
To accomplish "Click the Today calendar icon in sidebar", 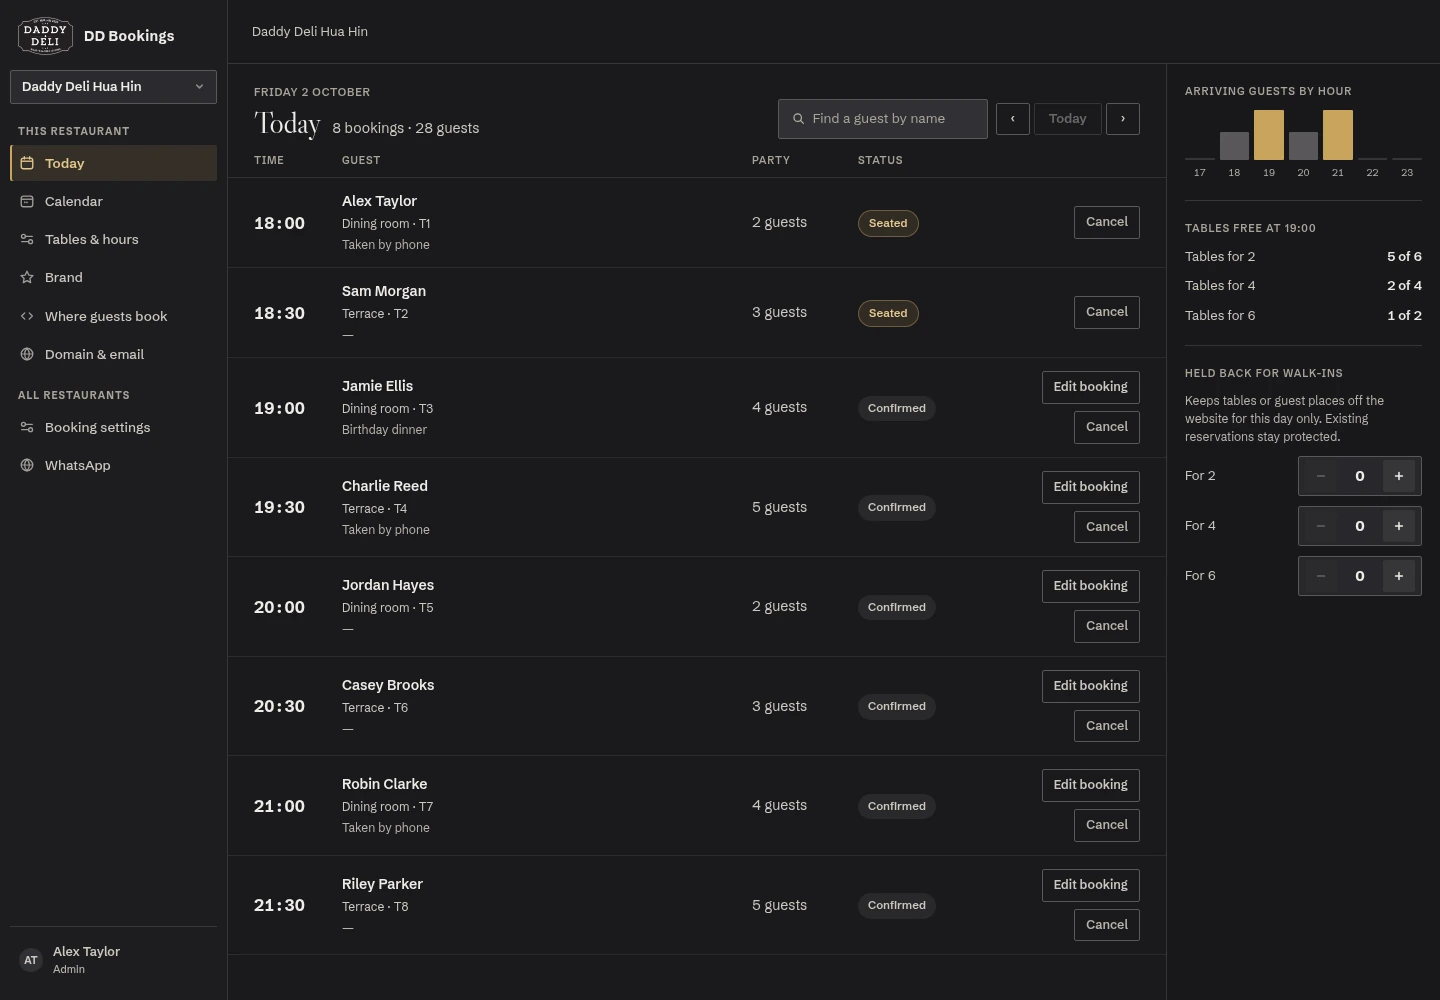I will (x=27, y=163).
